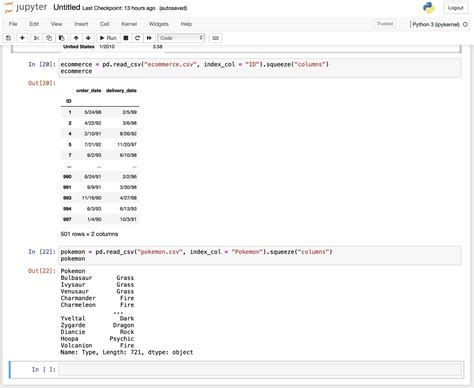Click the Logout button

click(x=455, y=8)
